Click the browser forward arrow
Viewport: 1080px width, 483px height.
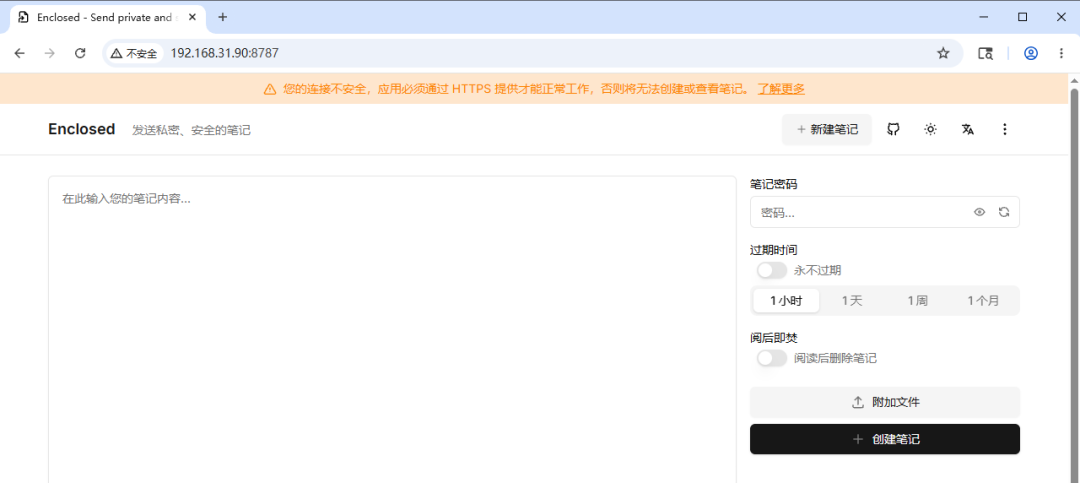(x=50, y=53)
